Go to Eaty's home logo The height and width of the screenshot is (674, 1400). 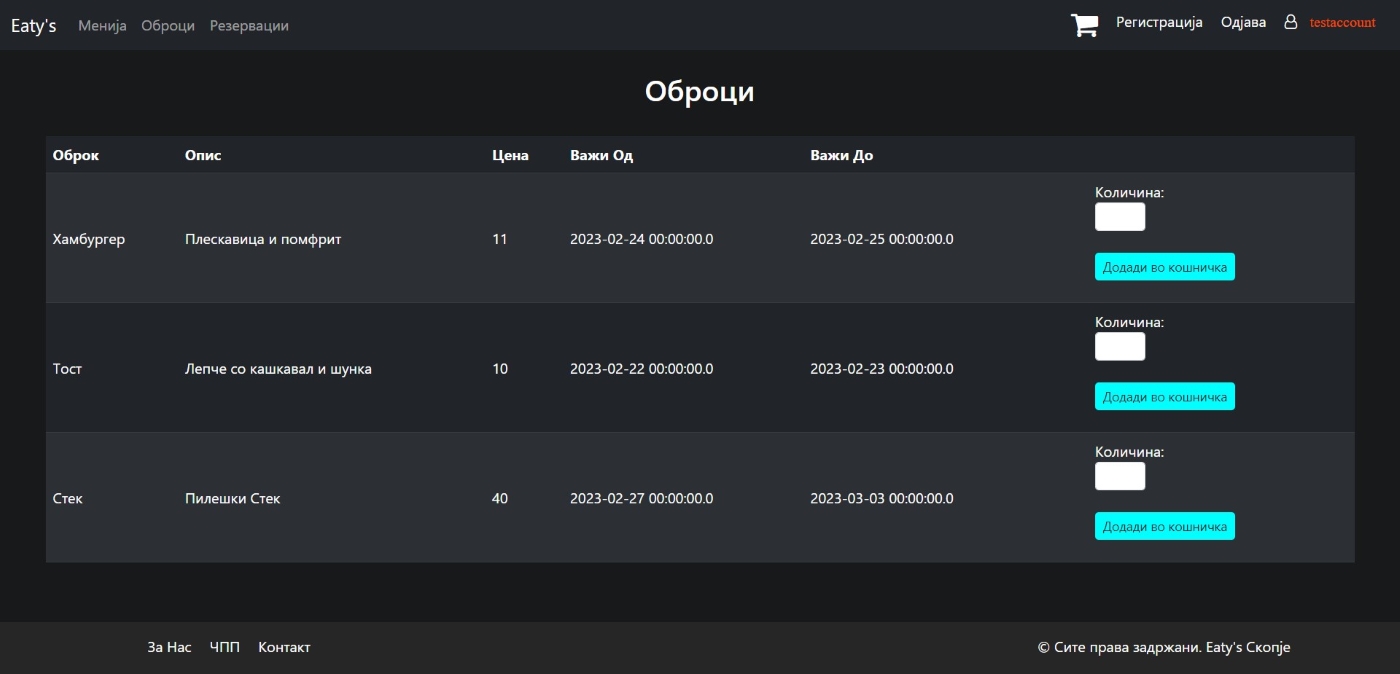click(x=33, y=26)
